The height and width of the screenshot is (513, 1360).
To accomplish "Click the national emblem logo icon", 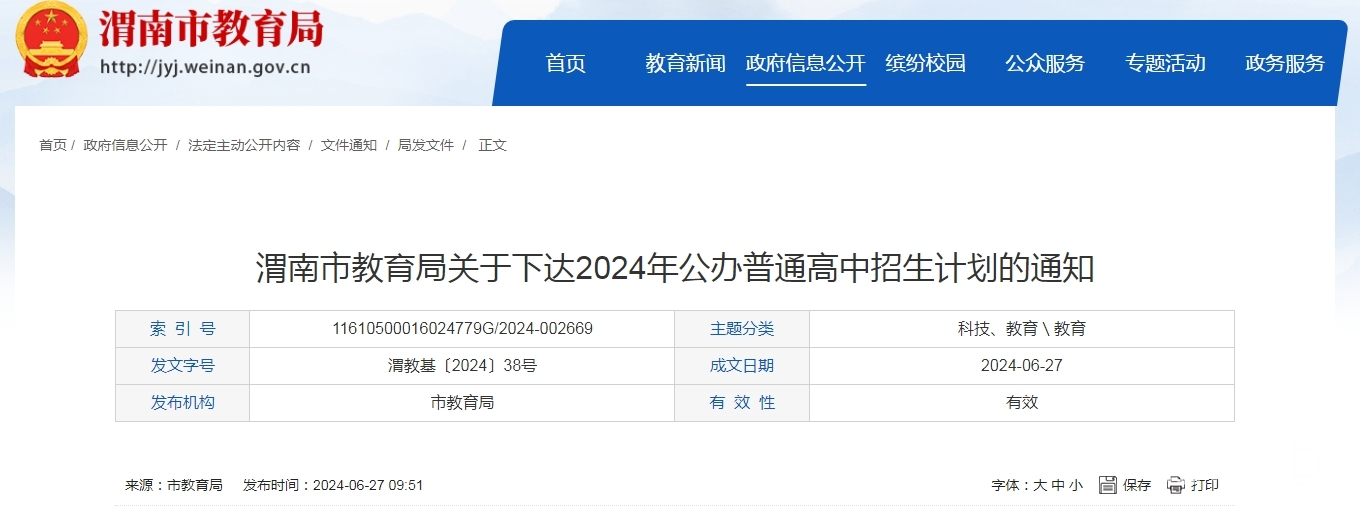I will click(x=52, y=40).
